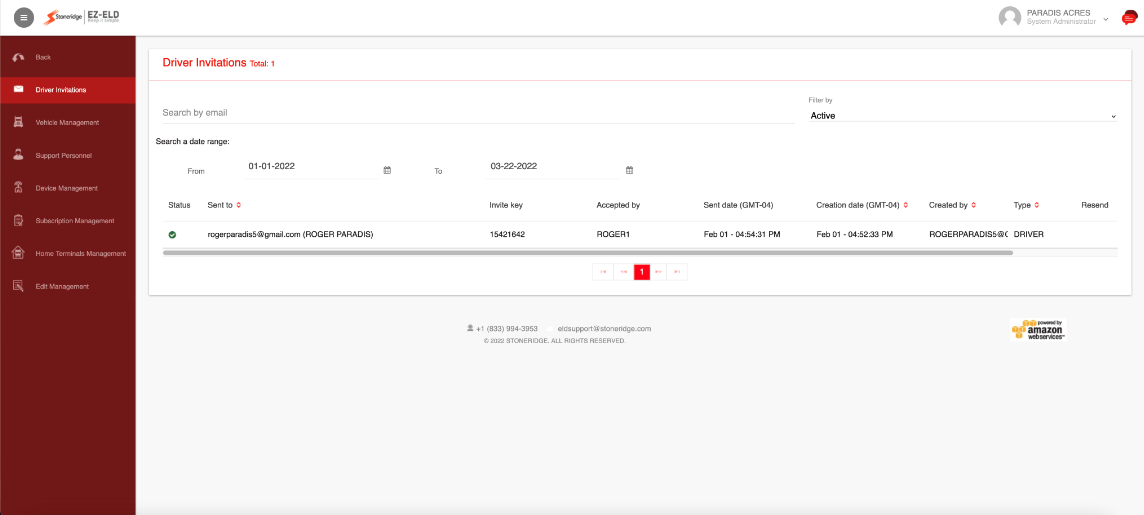This screenshot has height=515, width=1144.
Task: Go to last page pagination button
Action: [x=677, y=272]
